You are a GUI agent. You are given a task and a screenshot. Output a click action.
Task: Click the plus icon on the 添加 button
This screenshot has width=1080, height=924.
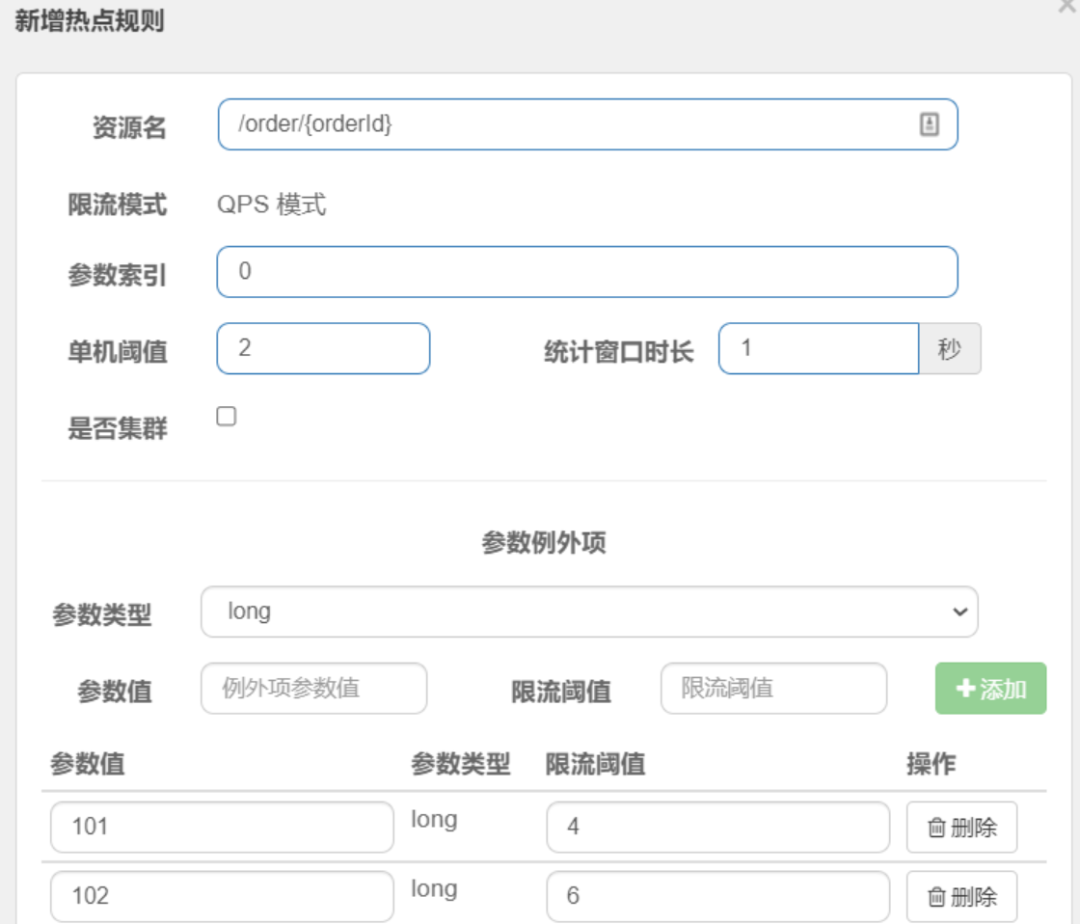(966, 689)
